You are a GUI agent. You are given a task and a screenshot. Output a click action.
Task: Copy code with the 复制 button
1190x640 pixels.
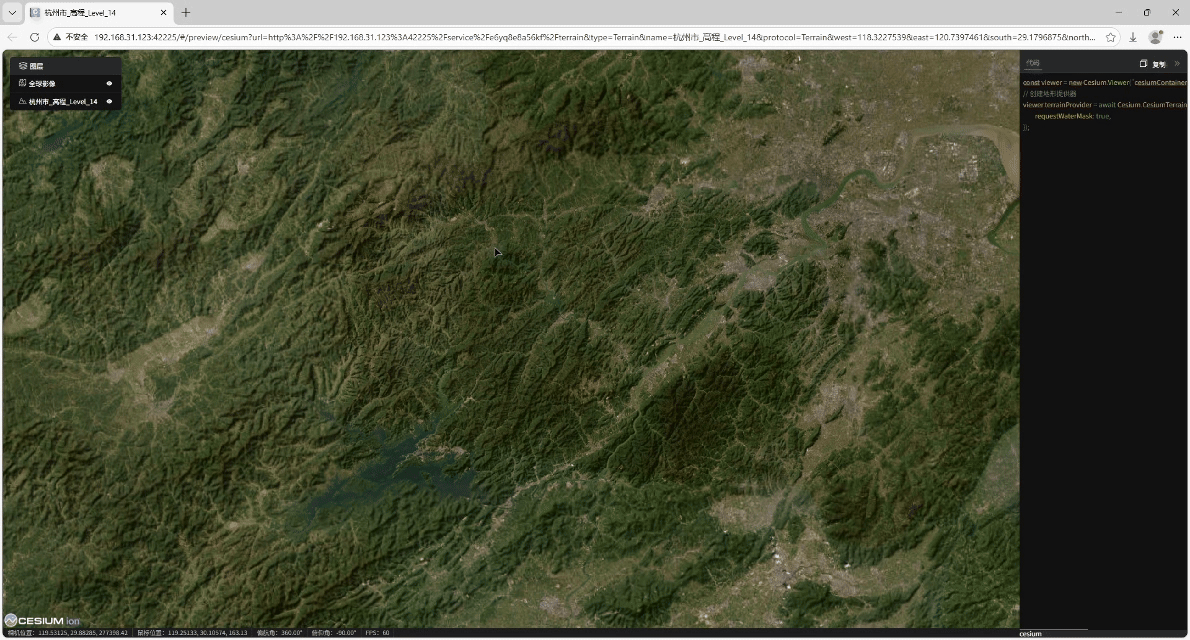[x=1153, y=64]
